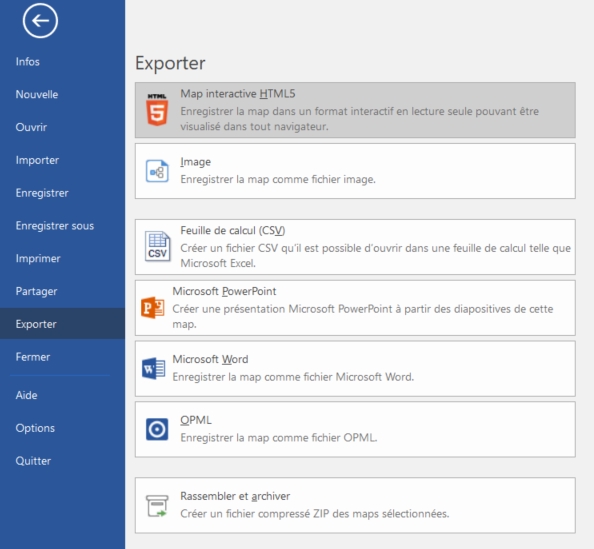
Task: Click the OPML circle icon
Action: (x=157, y=429)
